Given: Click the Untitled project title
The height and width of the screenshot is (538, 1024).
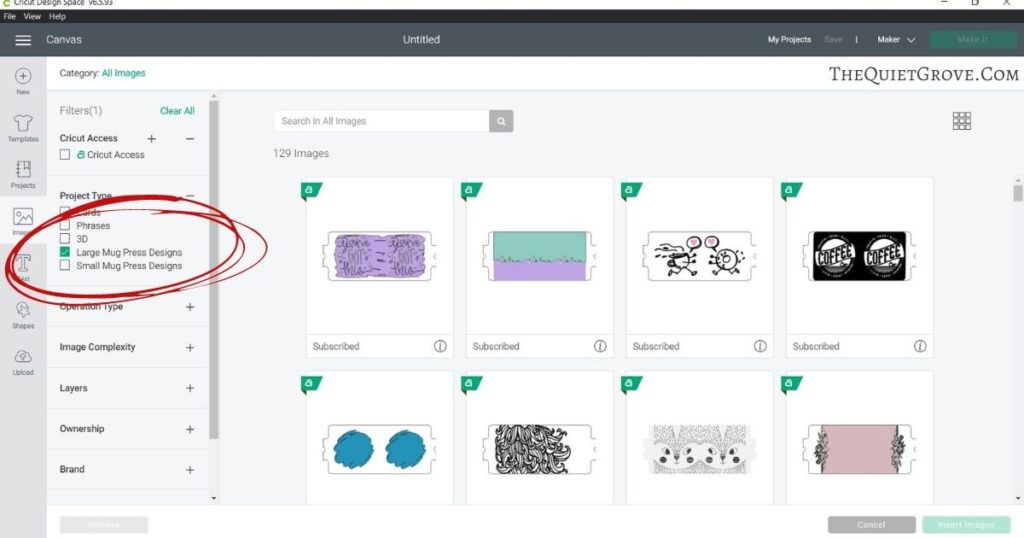Looking at the screenshot, I should tap(421, 40).
